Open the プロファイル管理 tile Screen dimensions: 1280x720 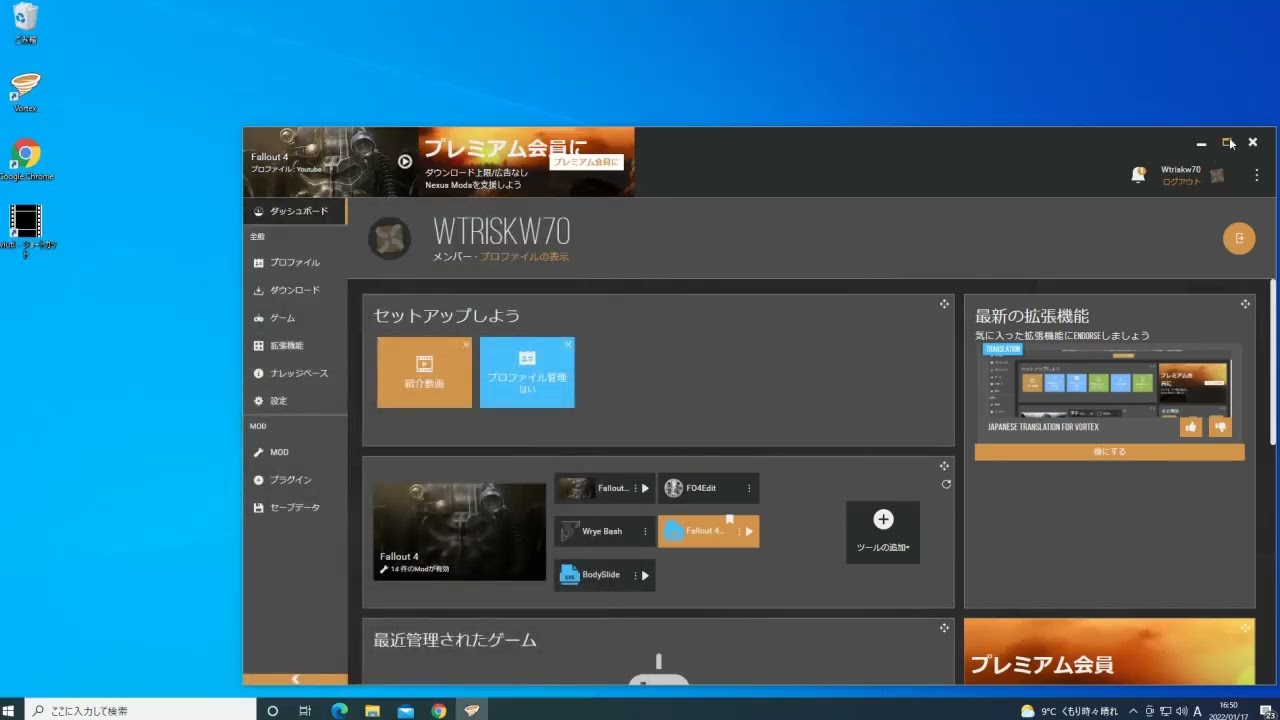point(527,372)
